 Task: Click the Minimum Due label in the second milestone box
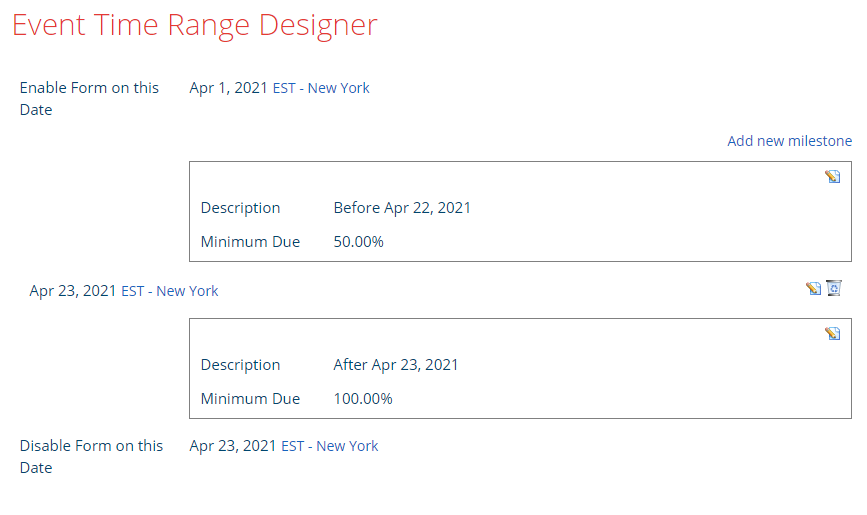pos(250,399)
